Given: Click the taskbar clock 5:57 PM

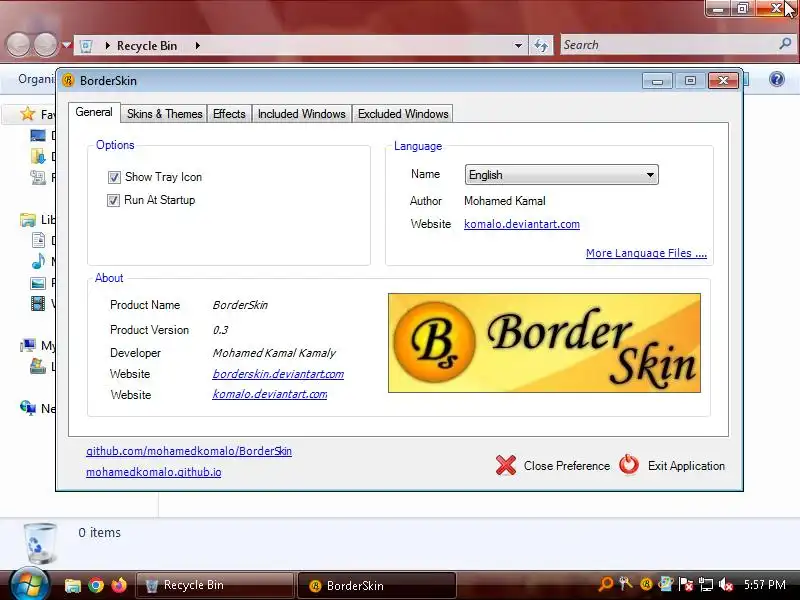Looking at the screenshot, I should click(x=764, y=585).
